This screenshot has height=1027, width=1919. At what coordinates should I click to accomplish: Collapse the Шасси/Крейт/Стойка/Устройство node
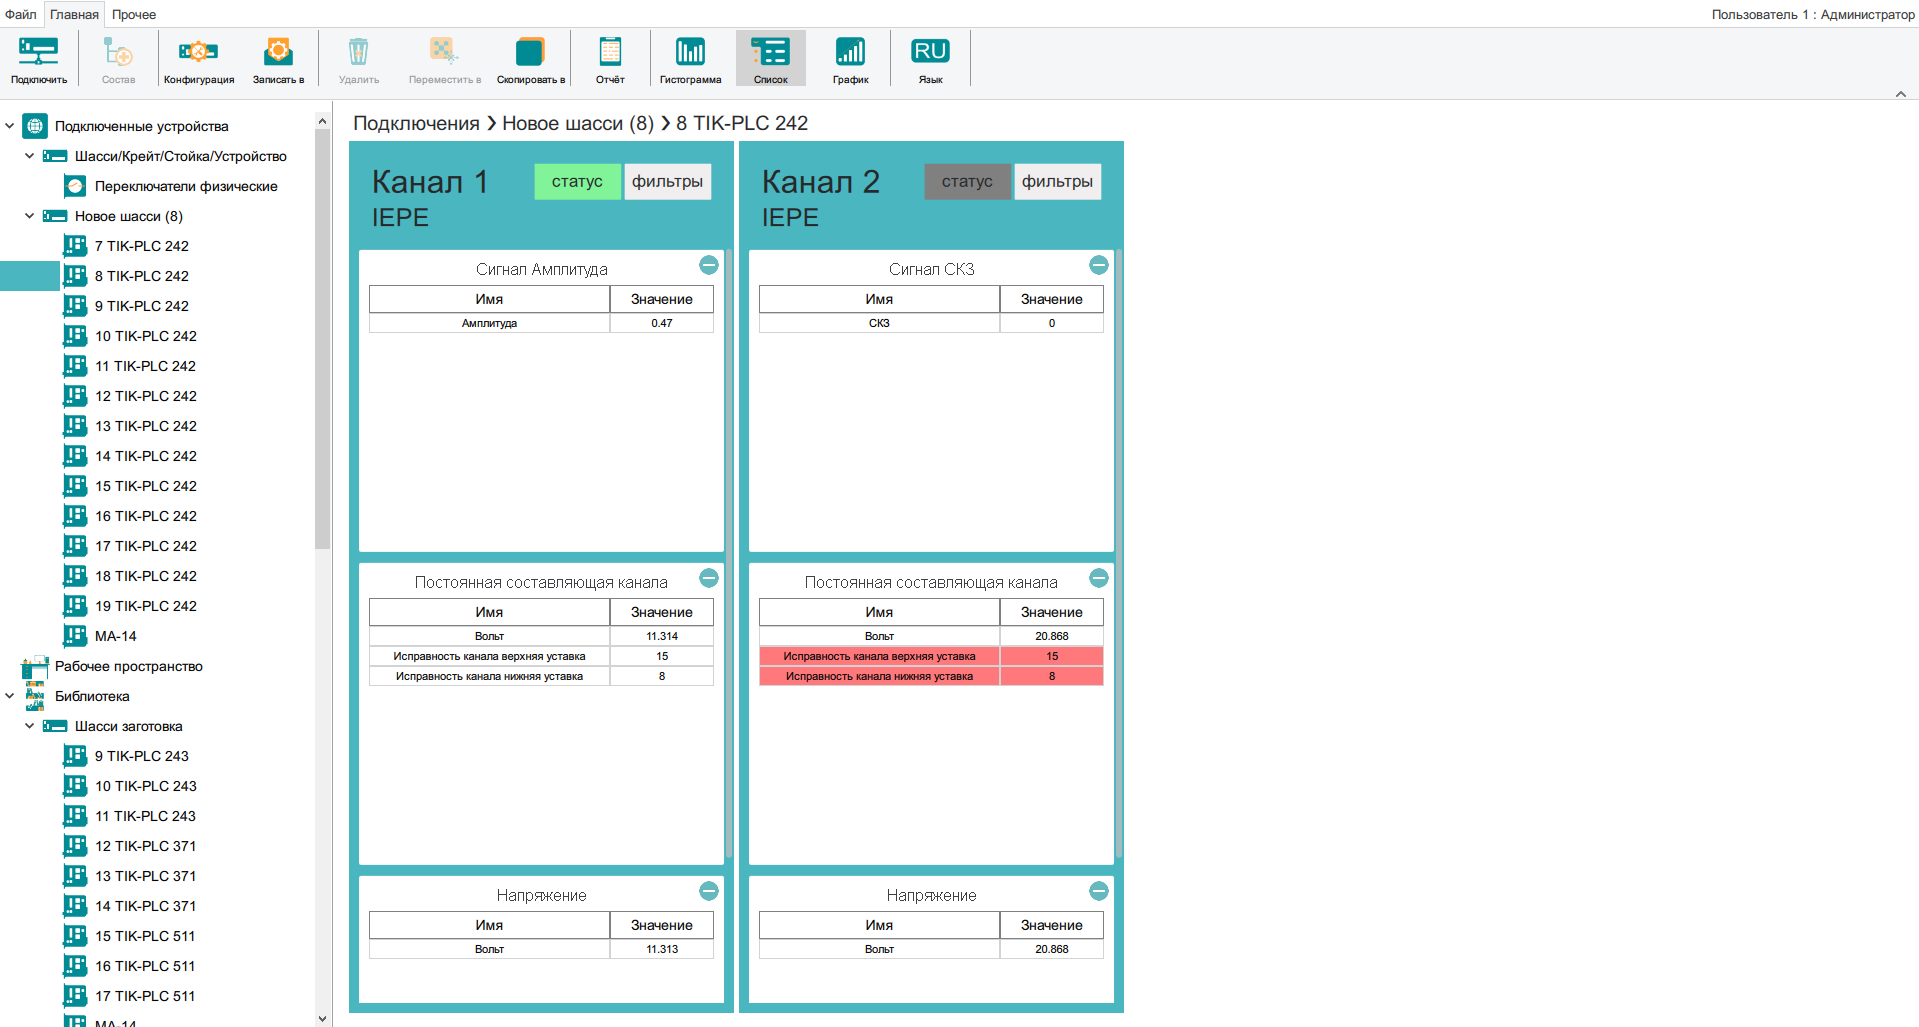tap(30, 156)
